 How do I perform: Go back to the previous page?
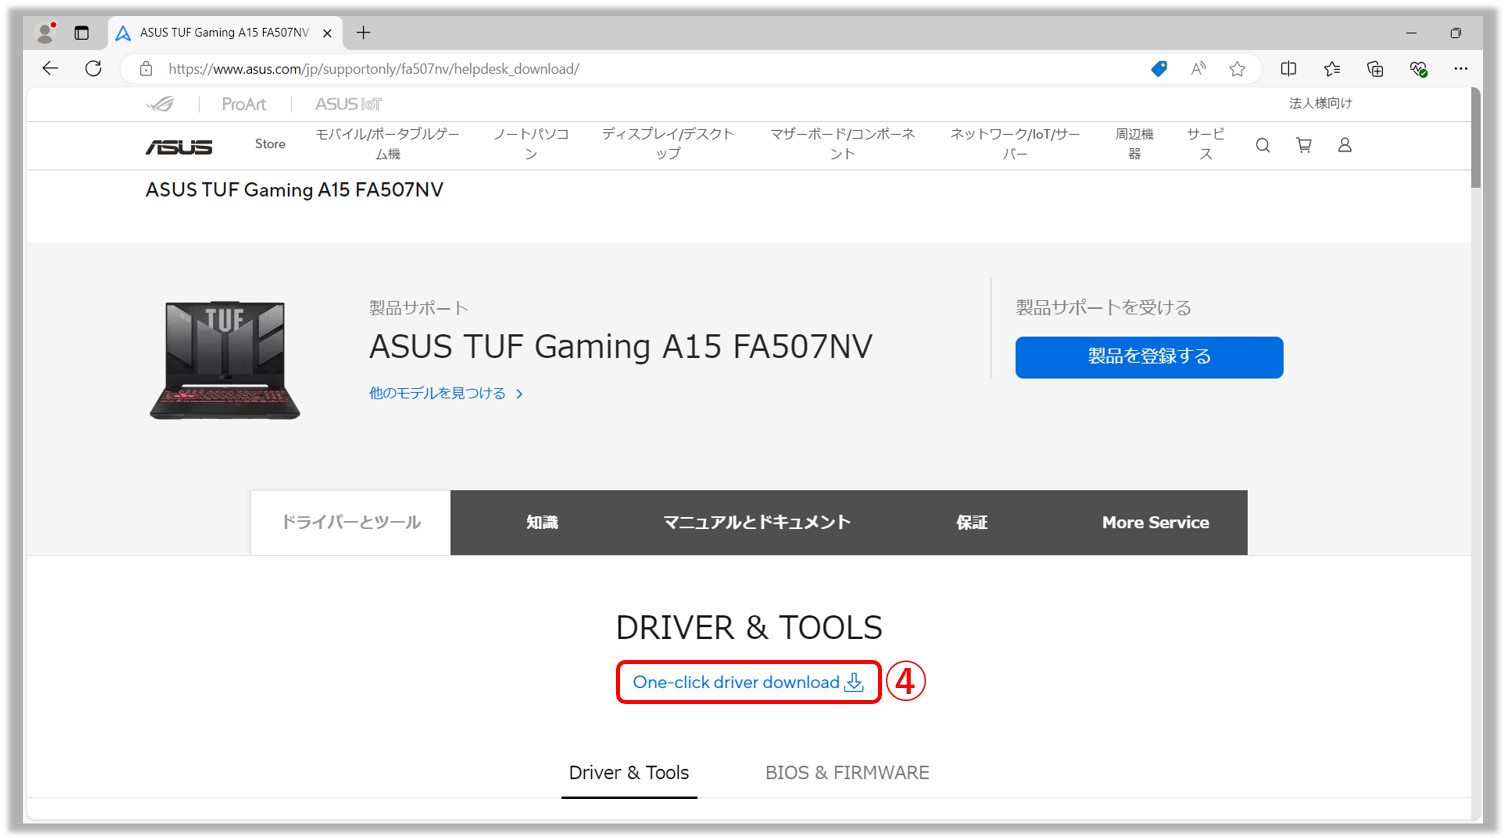click(50, 68)
